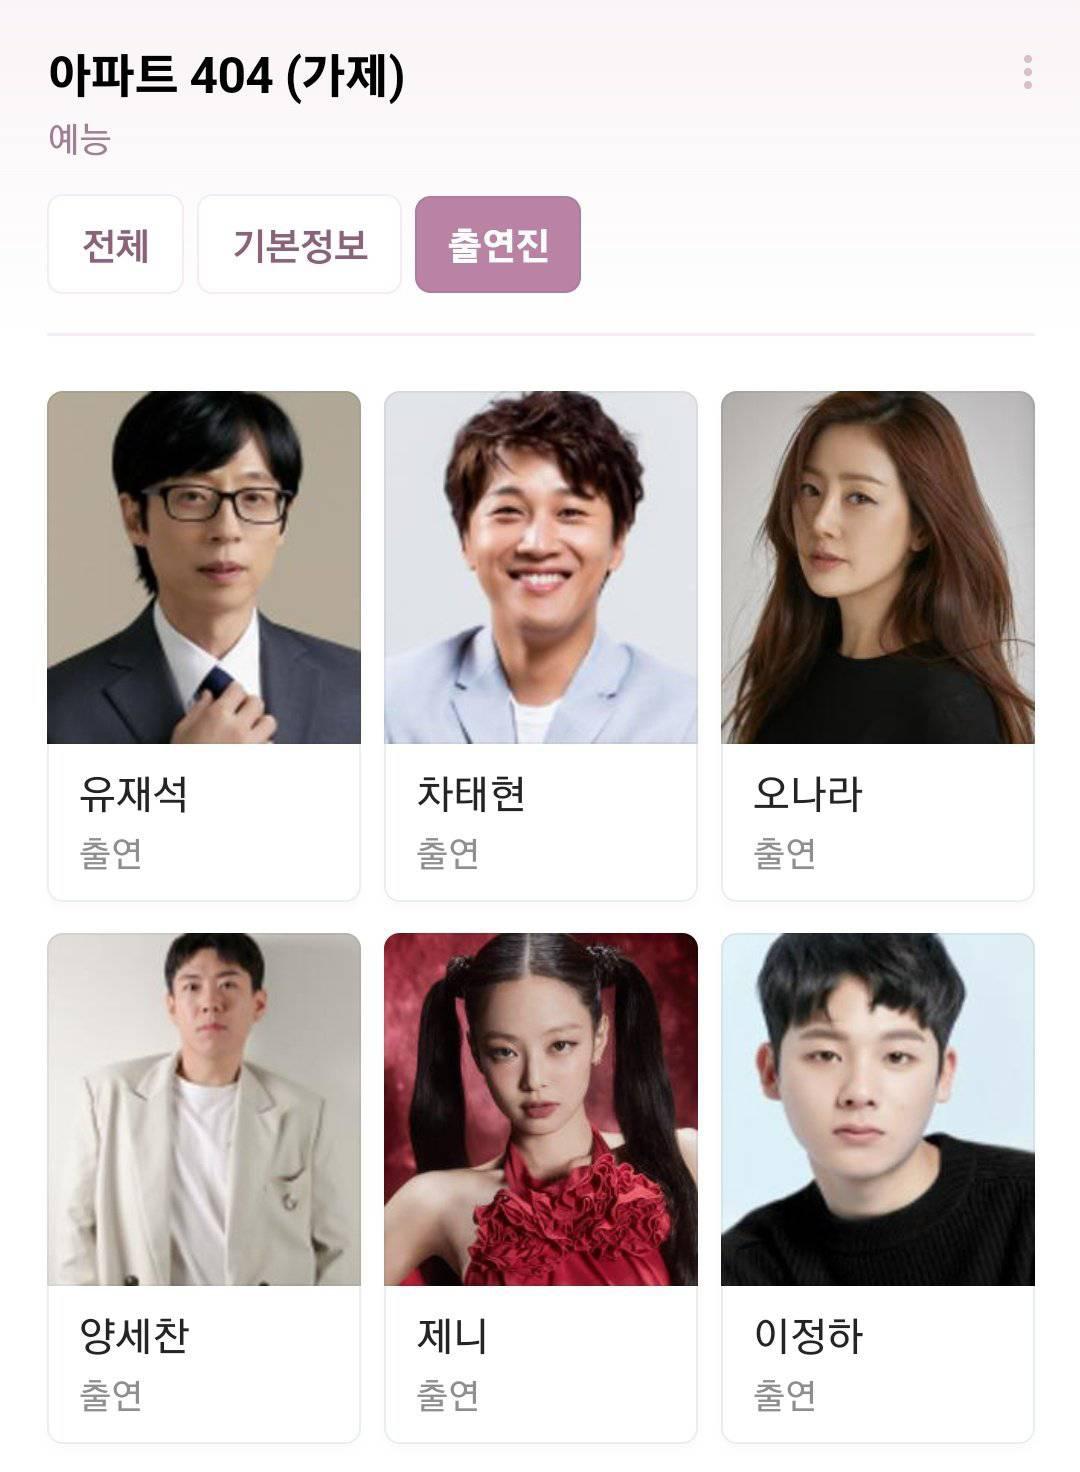
Task: Switch to the 전체 tab
Action: pyautogui.click(x=116, y=245)
